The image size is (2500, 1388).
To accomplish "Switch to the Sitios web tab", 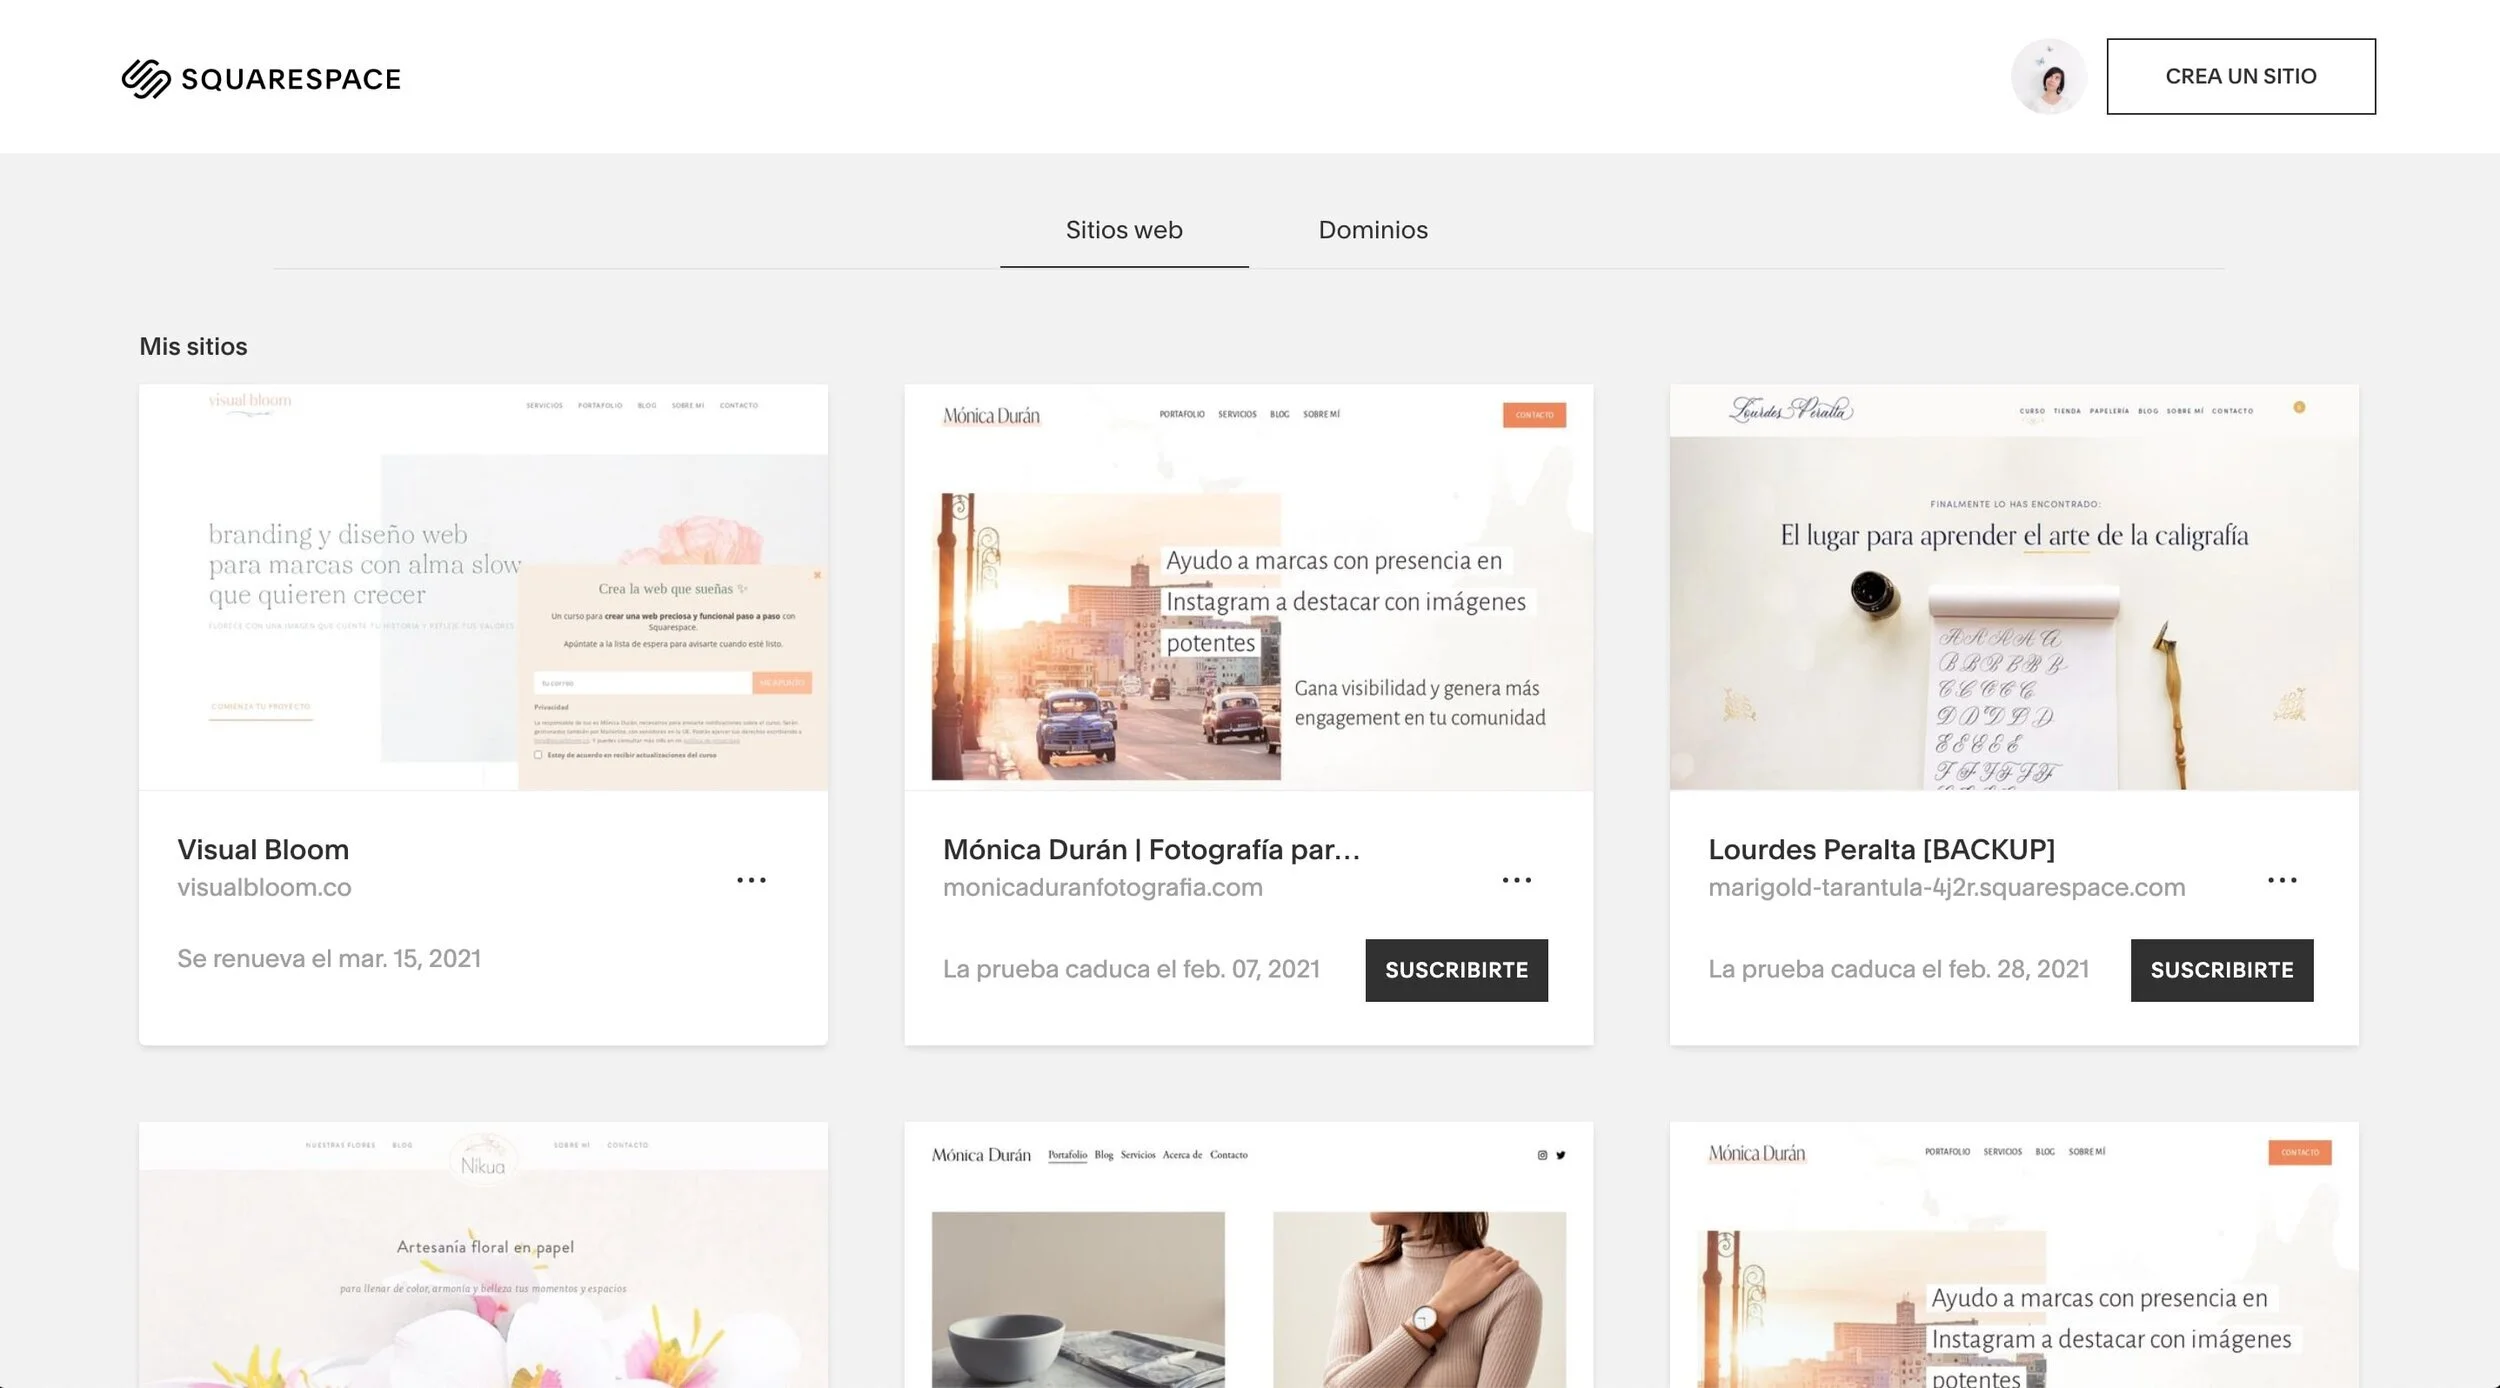I will [1123, 230].
